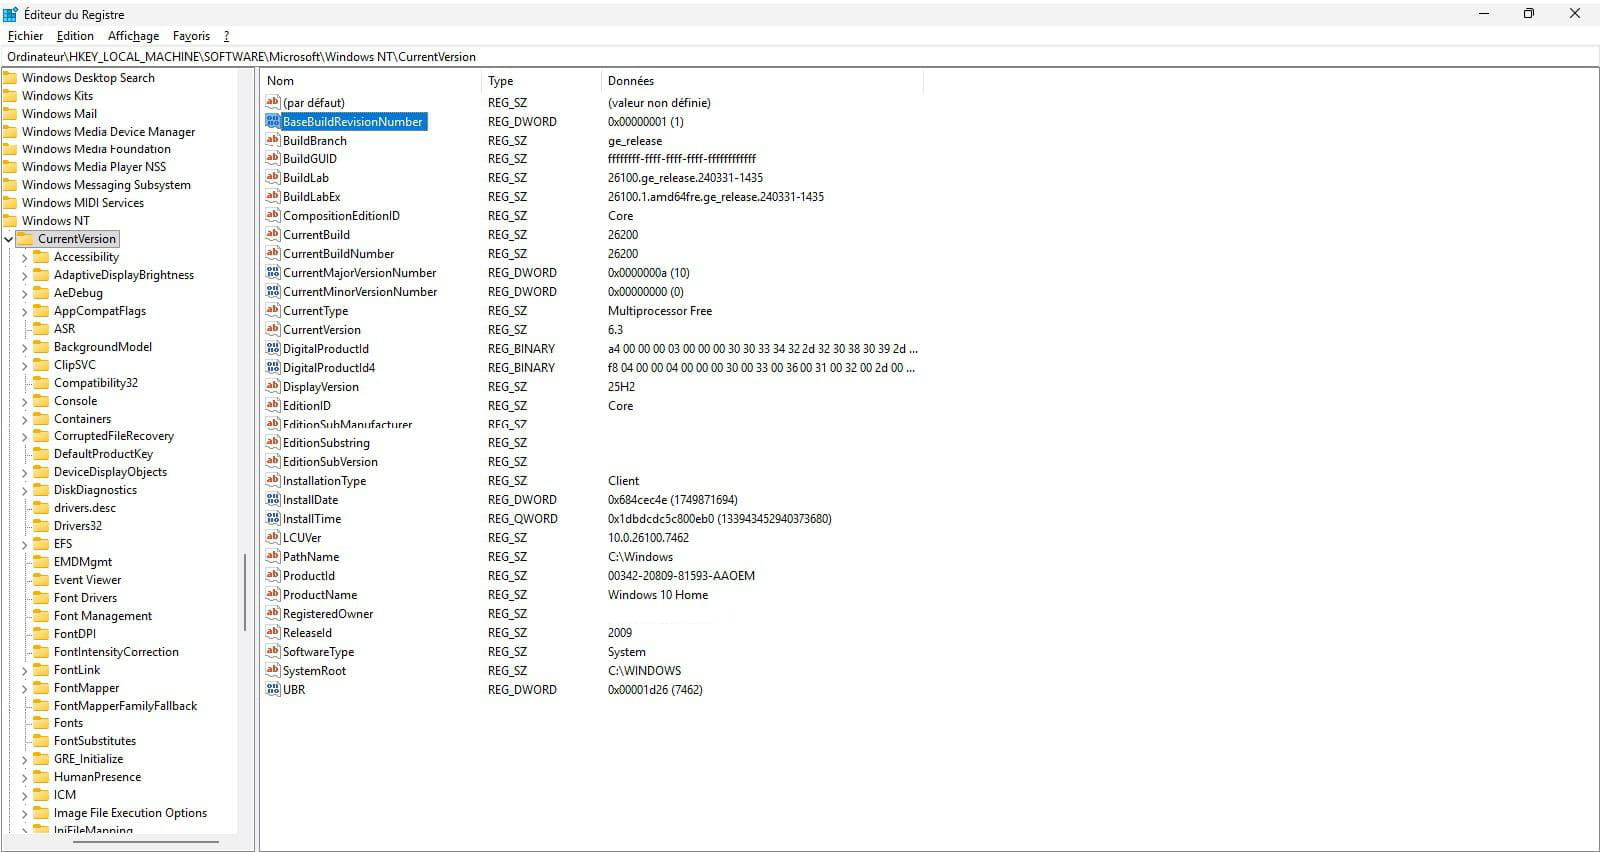
Task: Select the CompositionEditionID value name
Action: click(341, 216)
